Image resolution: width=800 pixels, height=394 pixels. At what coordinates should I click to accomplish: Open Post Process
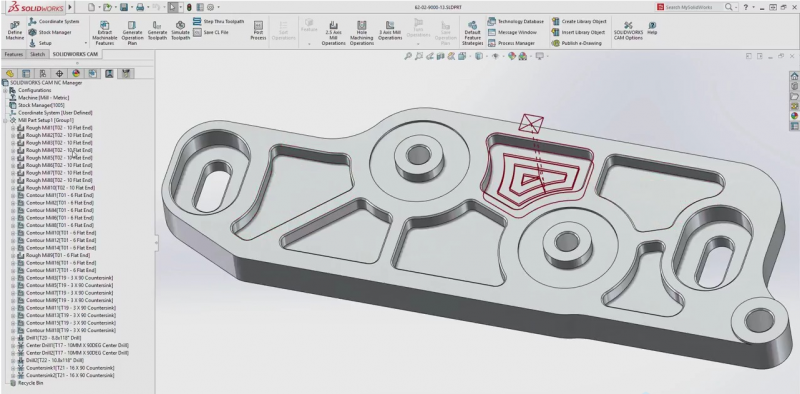click(258, 31)
